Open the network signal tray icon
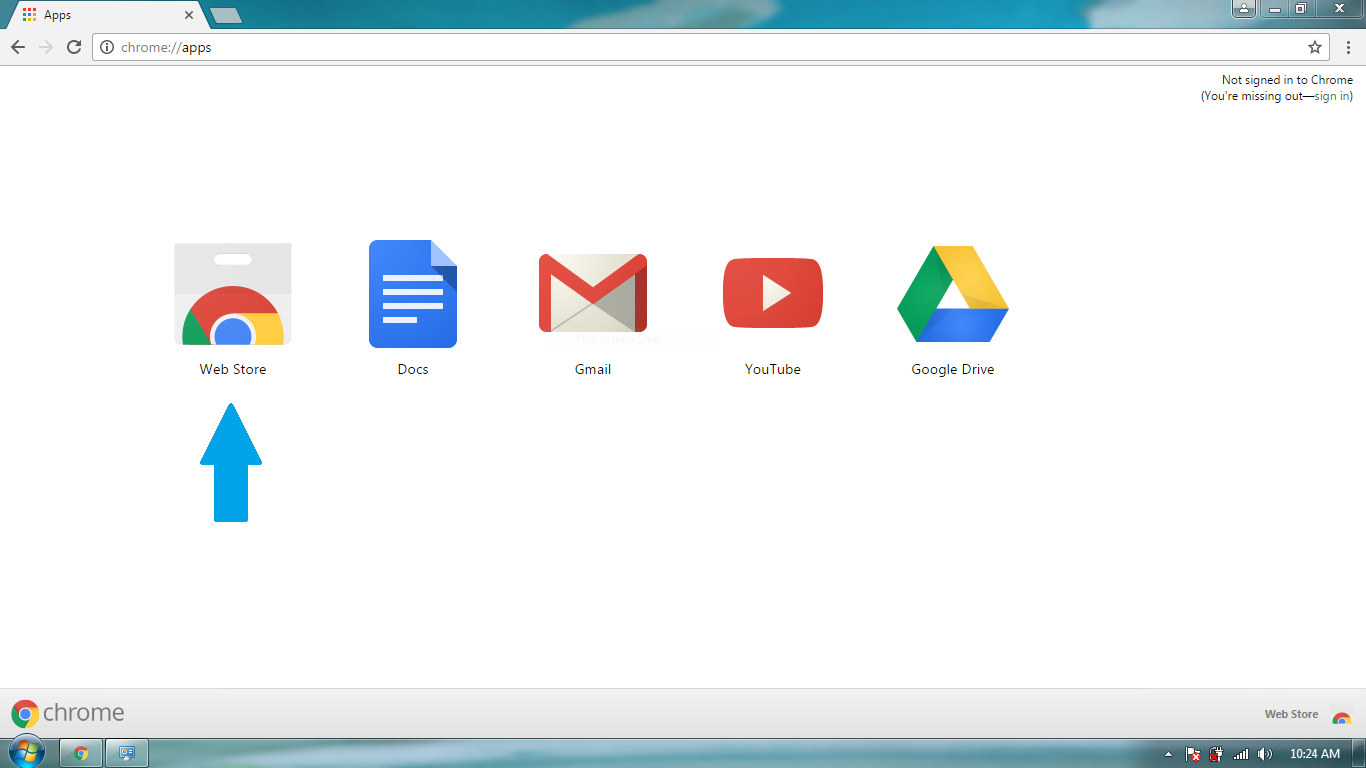Viewport: 1366px width, 768px height. [1241, 754]
